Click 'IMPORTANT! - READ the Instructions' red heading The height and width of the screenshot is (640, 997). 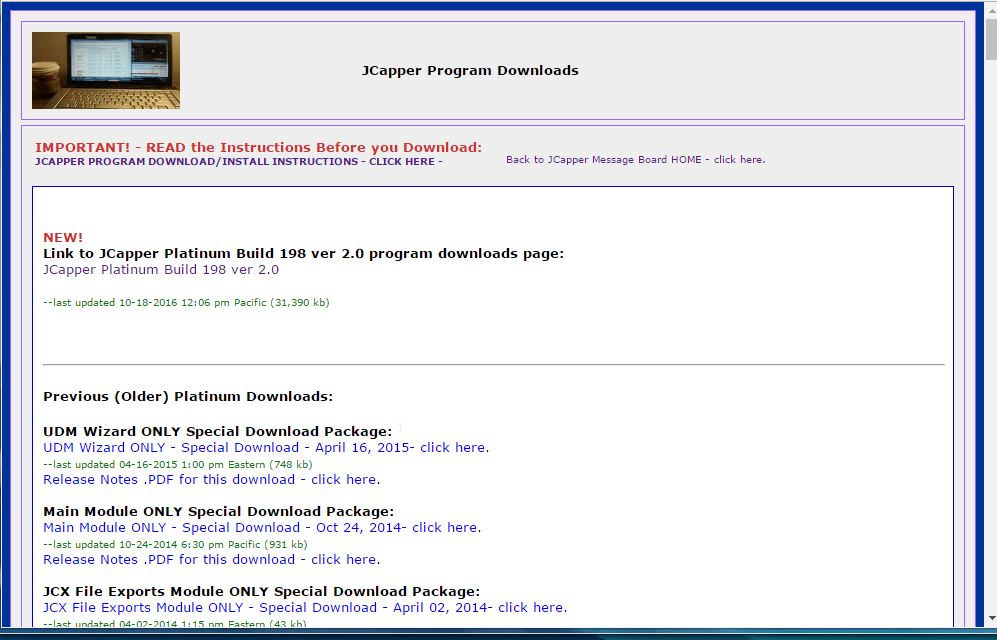tap(258, 147)
